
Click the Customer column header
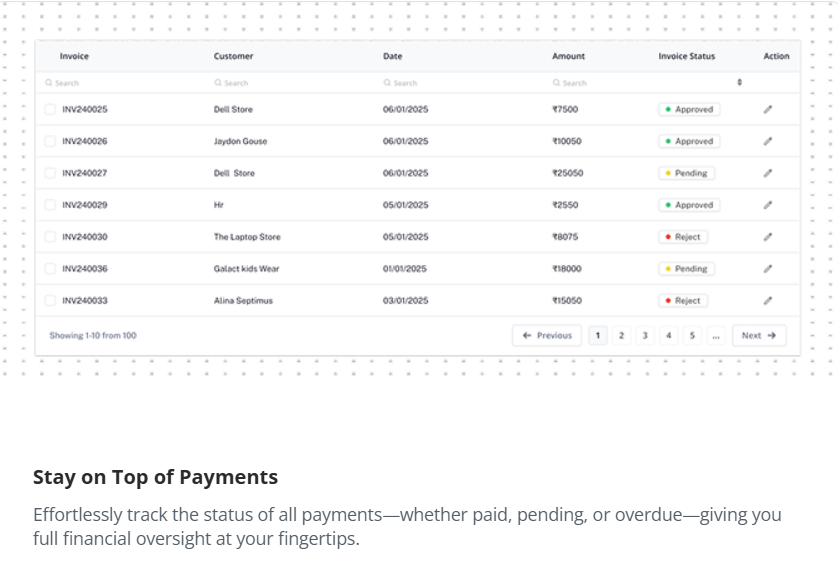tap(234, 56)
